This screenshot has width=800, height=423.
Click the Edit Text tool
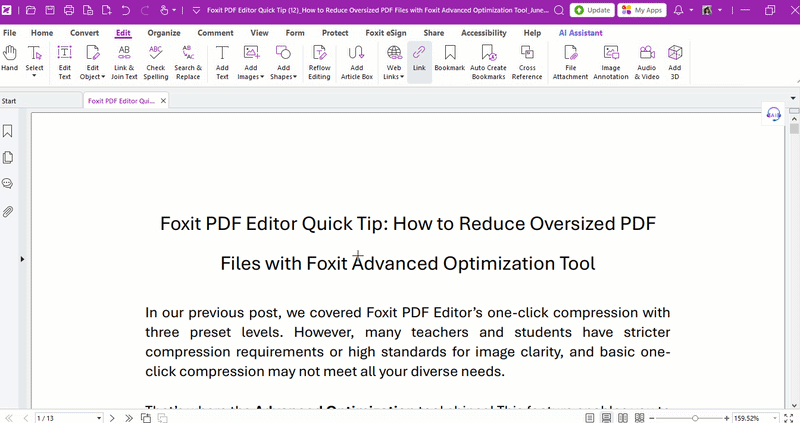point(64,62)
